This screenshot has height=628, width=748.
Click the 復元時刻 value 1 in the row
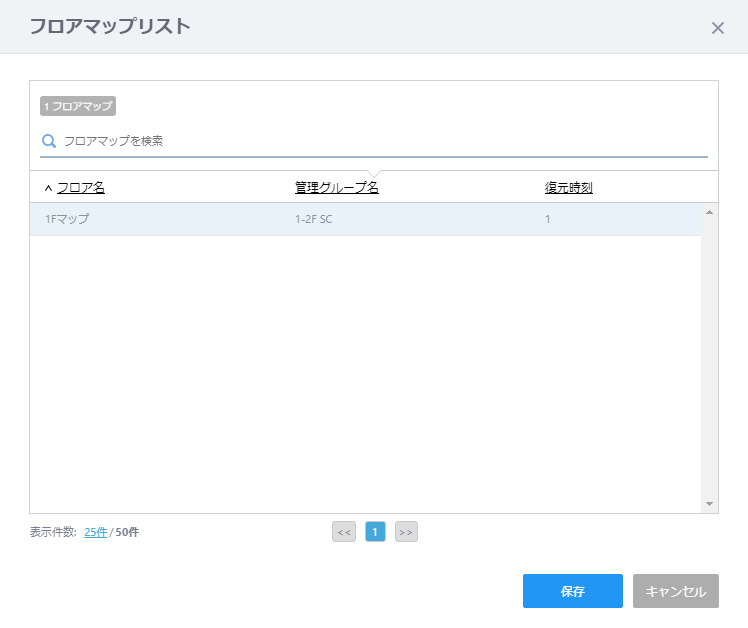pos(548,219)
